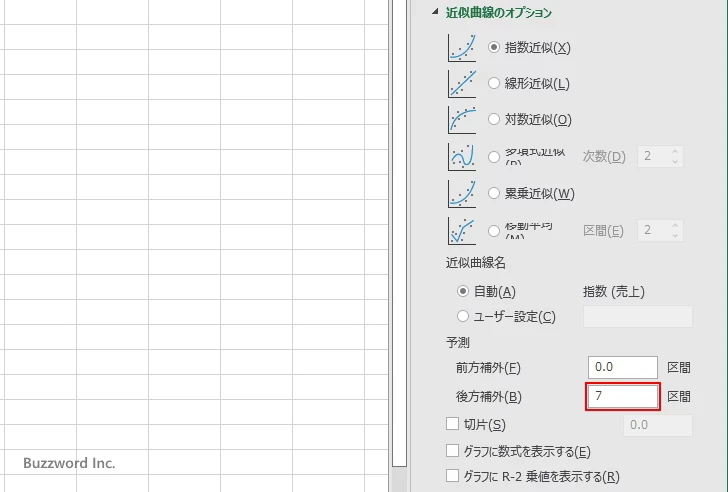Check グラフに R-2 乗値を表示する(R)
Image resolution: width=728 pixels, height=492 pixels.
(452, 475)
